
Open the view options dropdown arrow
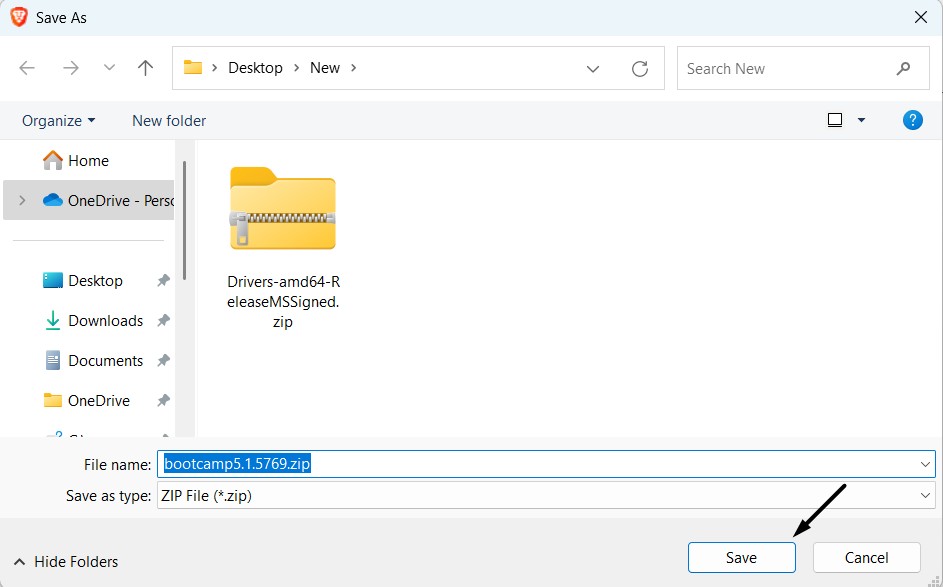coord(861,120)
